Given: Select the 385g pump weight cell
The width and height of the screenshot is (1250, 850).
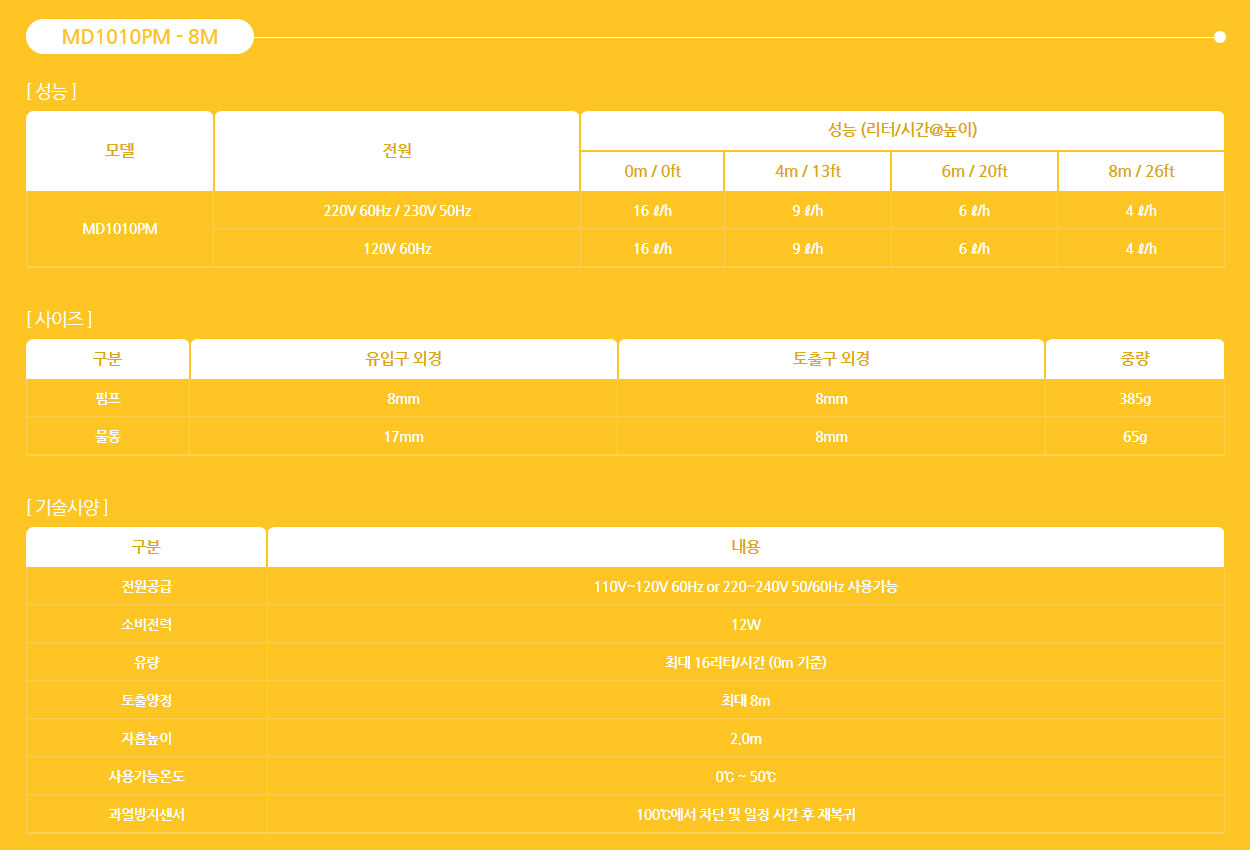Looking at the screenshot, I should [x=1135, y=398].
